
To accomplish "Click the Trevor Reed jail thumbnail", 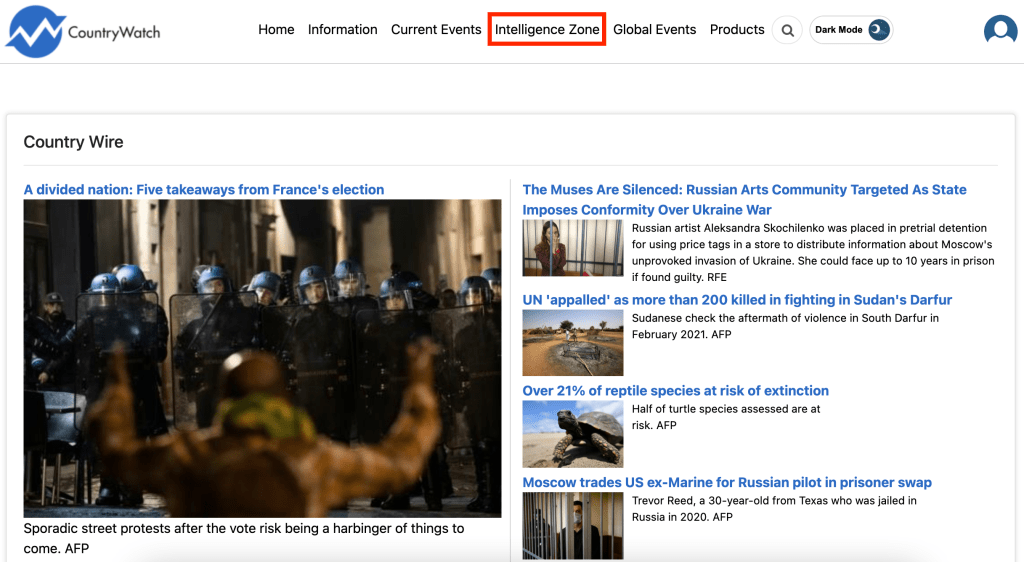I will coord(573,526).
